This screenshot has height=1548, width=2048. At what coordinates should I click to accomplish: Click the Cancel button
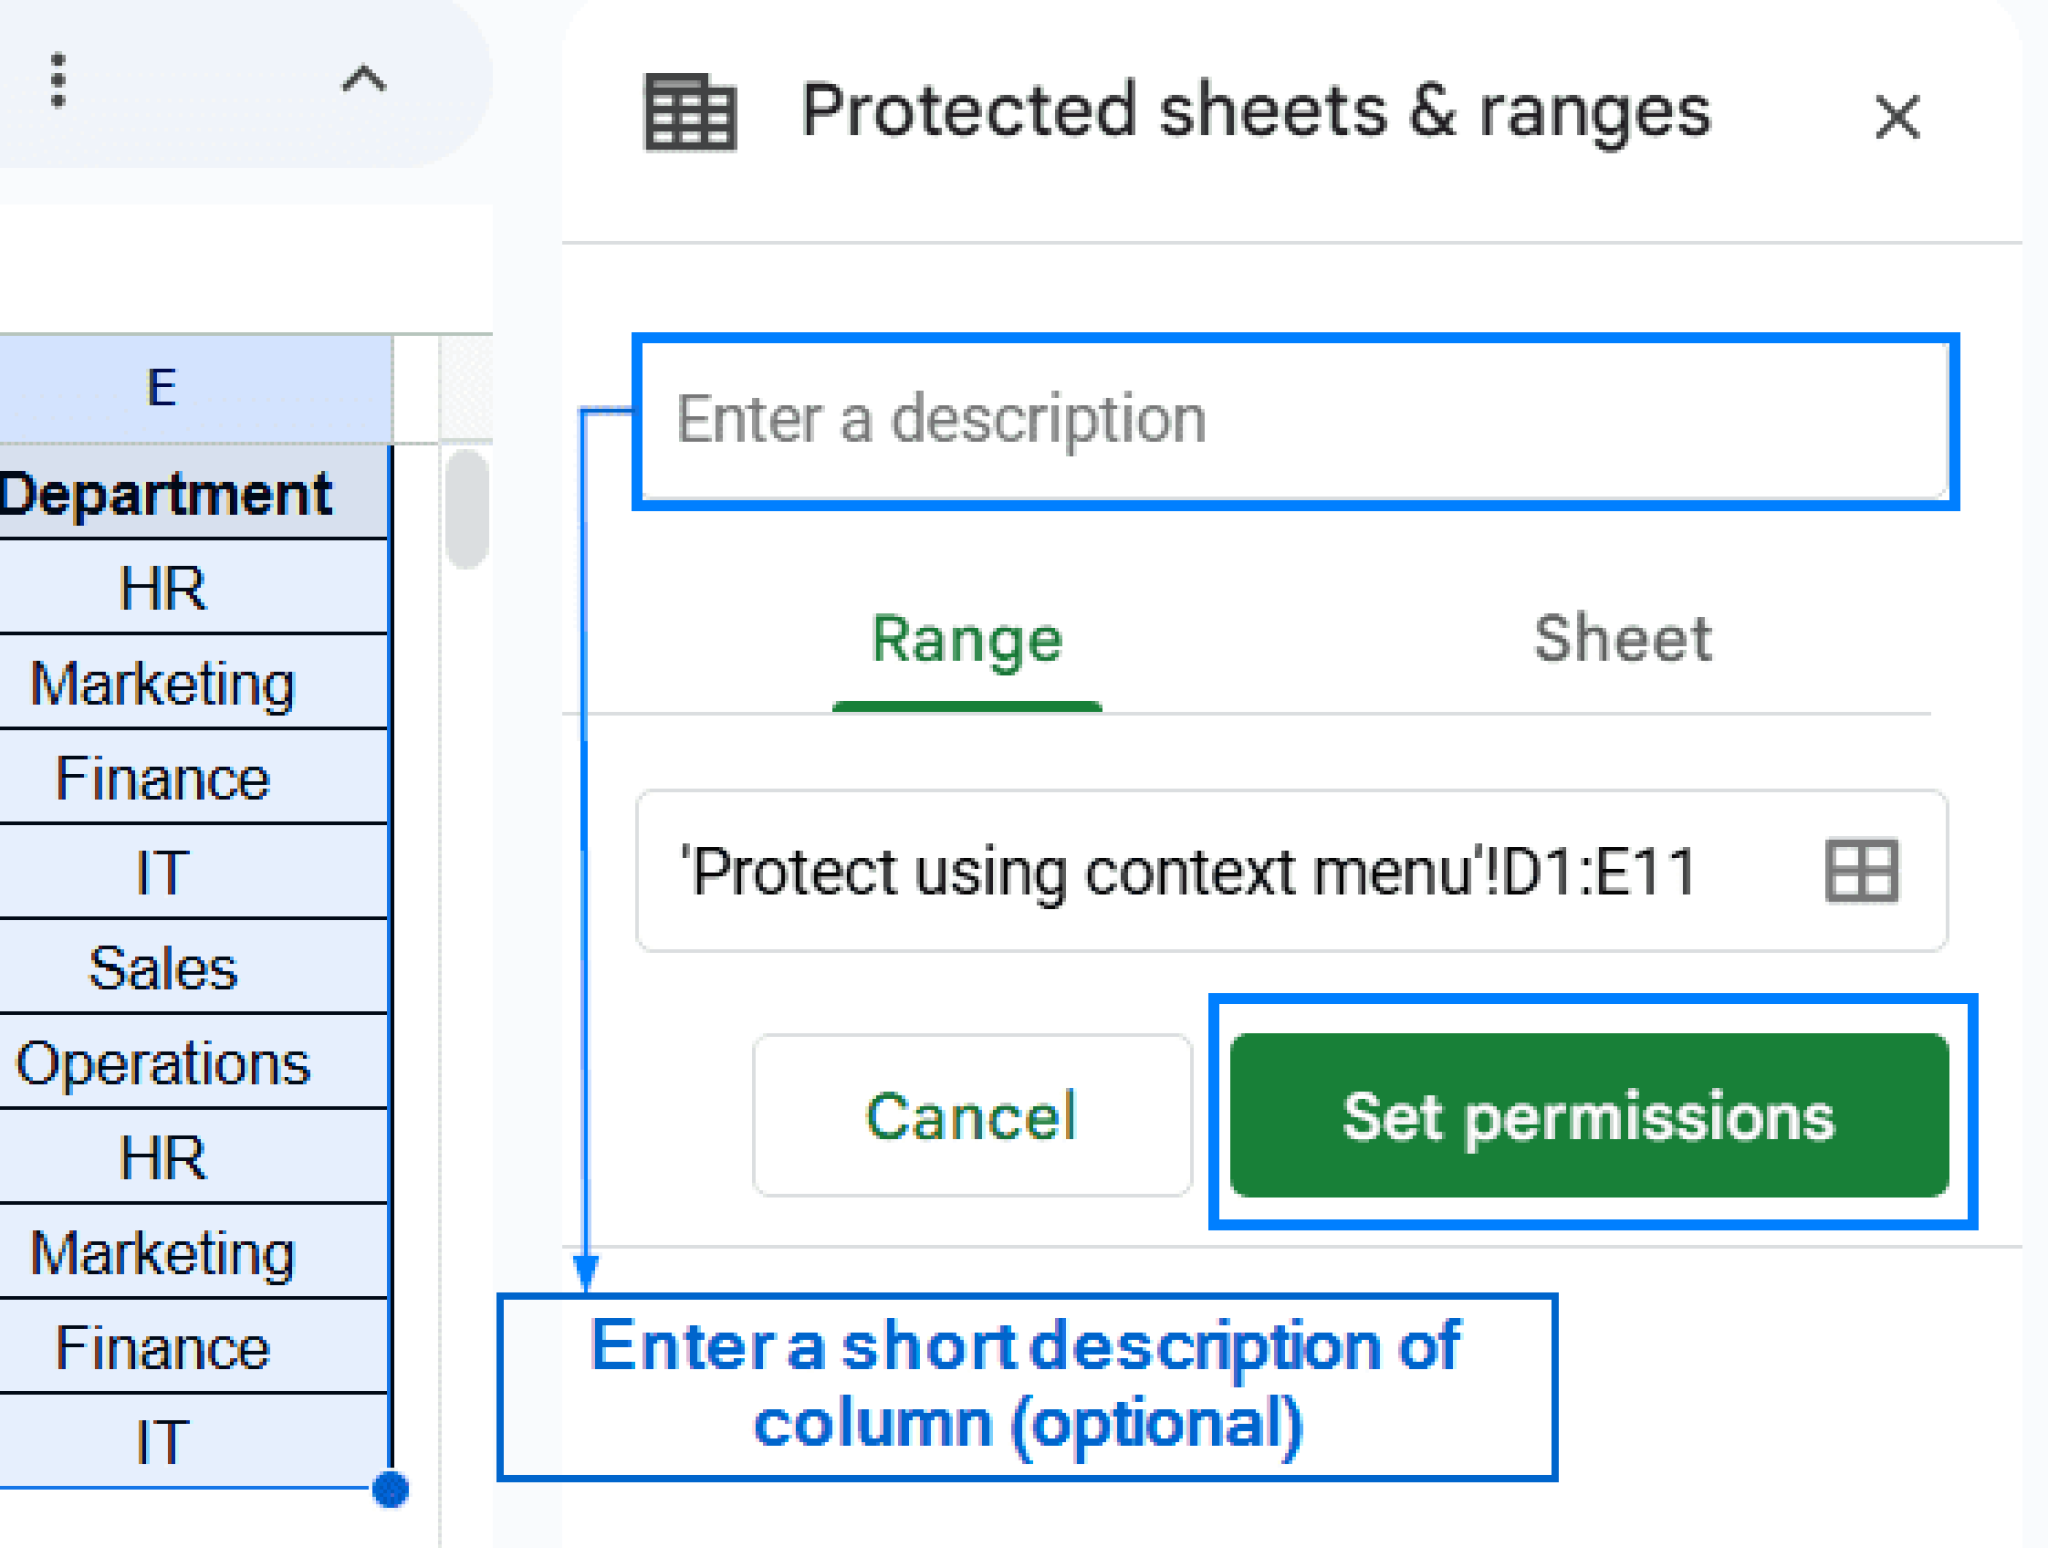pyautogui.click(x=971, y=1117)
